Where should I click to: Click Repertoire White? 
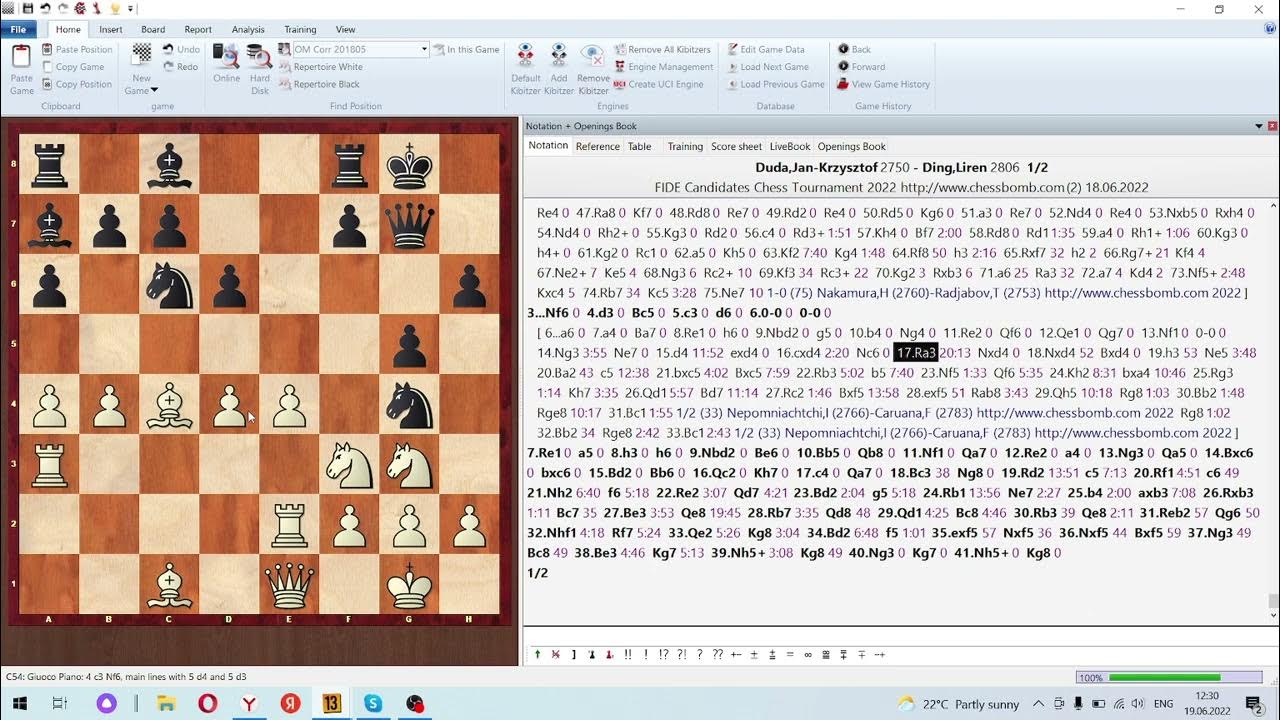(321, 67)
